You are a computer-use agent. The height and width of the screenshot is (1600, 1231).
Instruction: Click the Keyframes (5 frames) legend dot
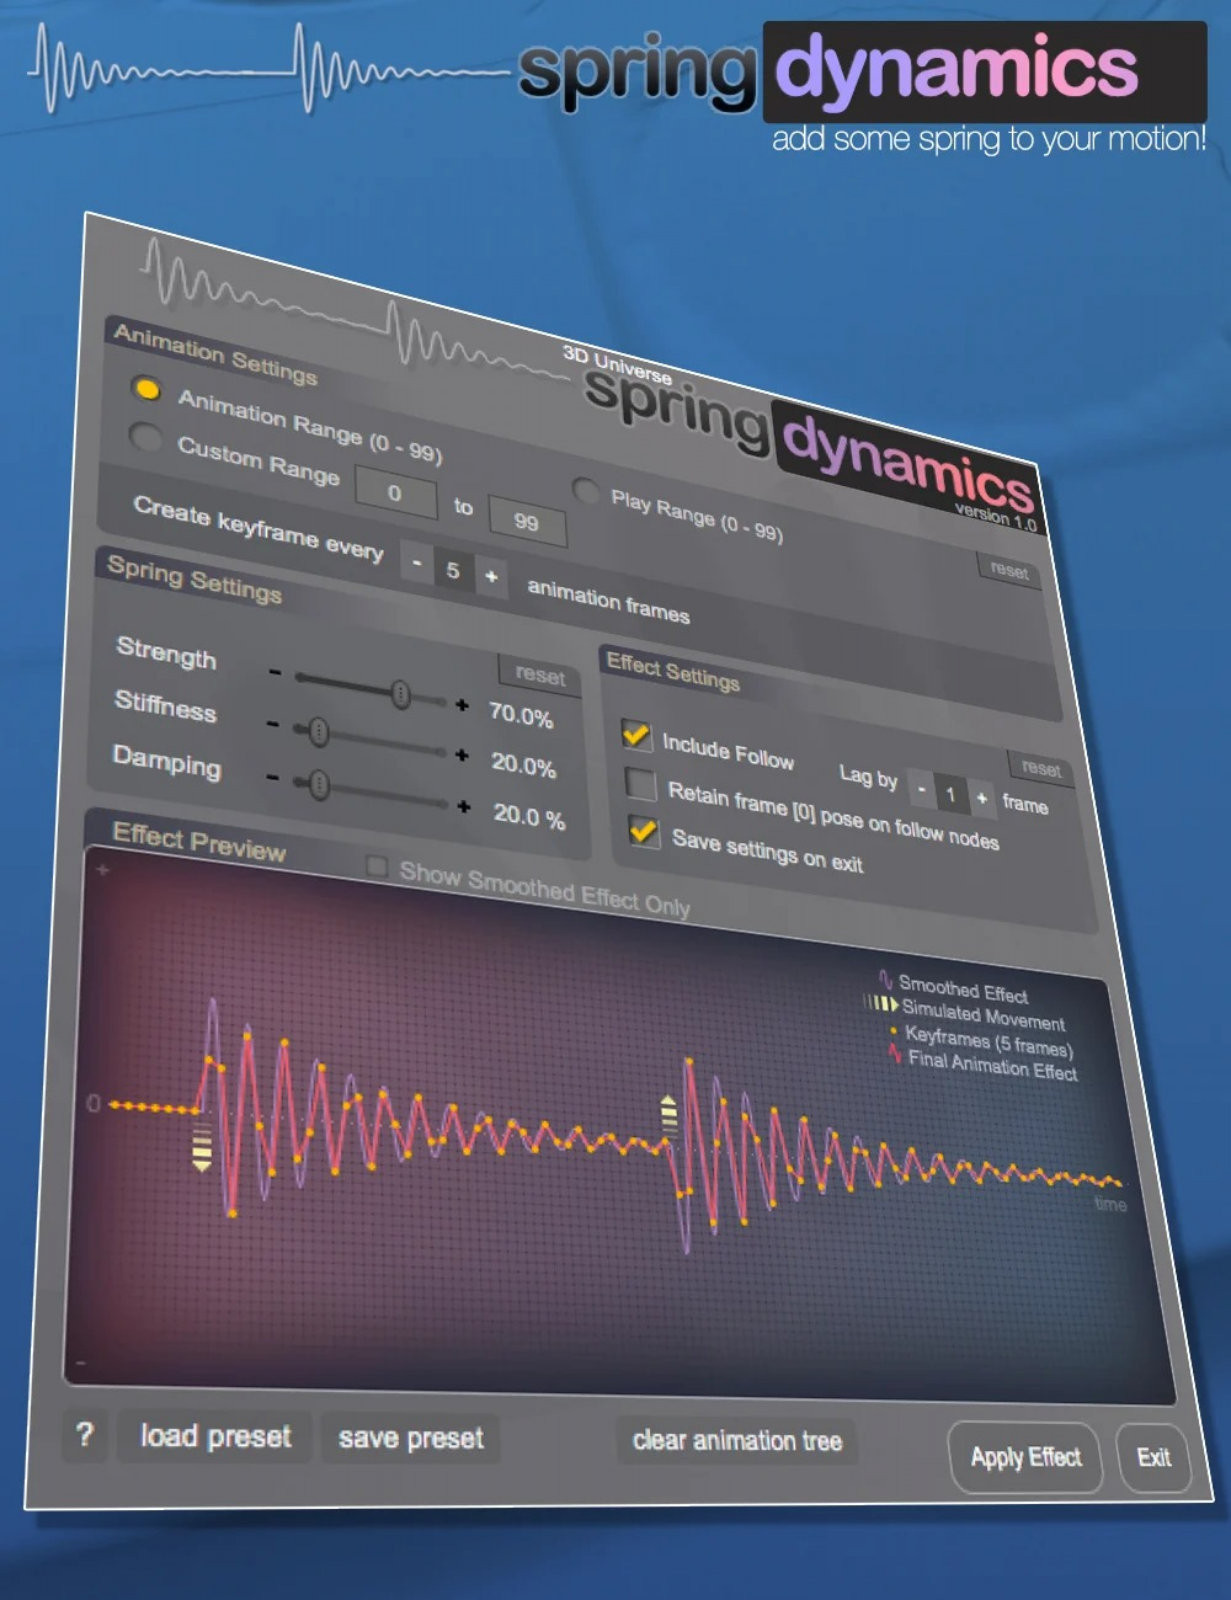[x=893, y=1030]
